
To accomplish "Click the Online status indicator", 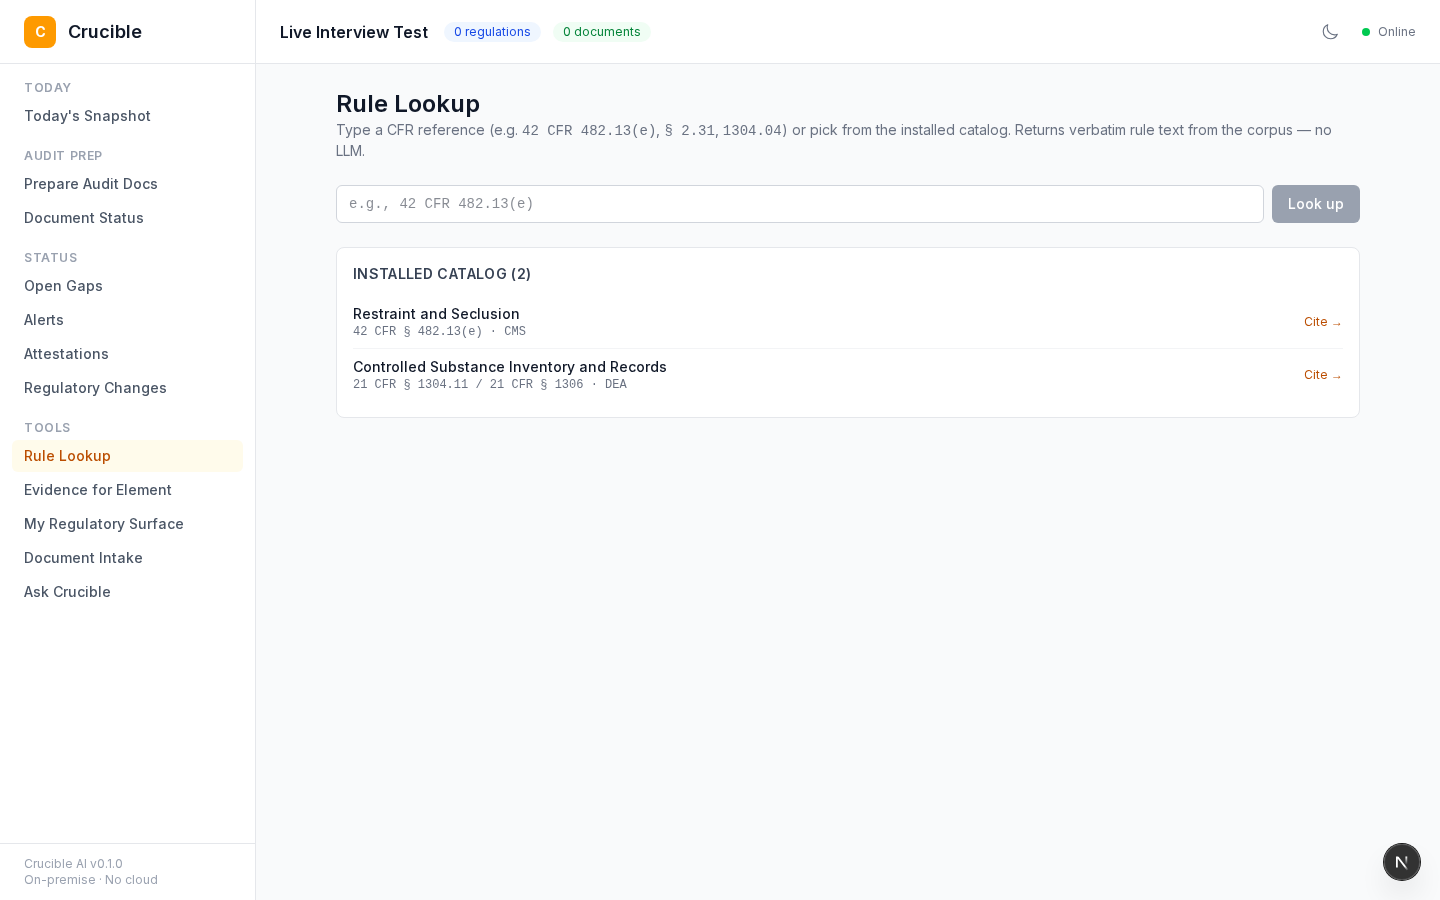I will click(x=1389, y=32).
